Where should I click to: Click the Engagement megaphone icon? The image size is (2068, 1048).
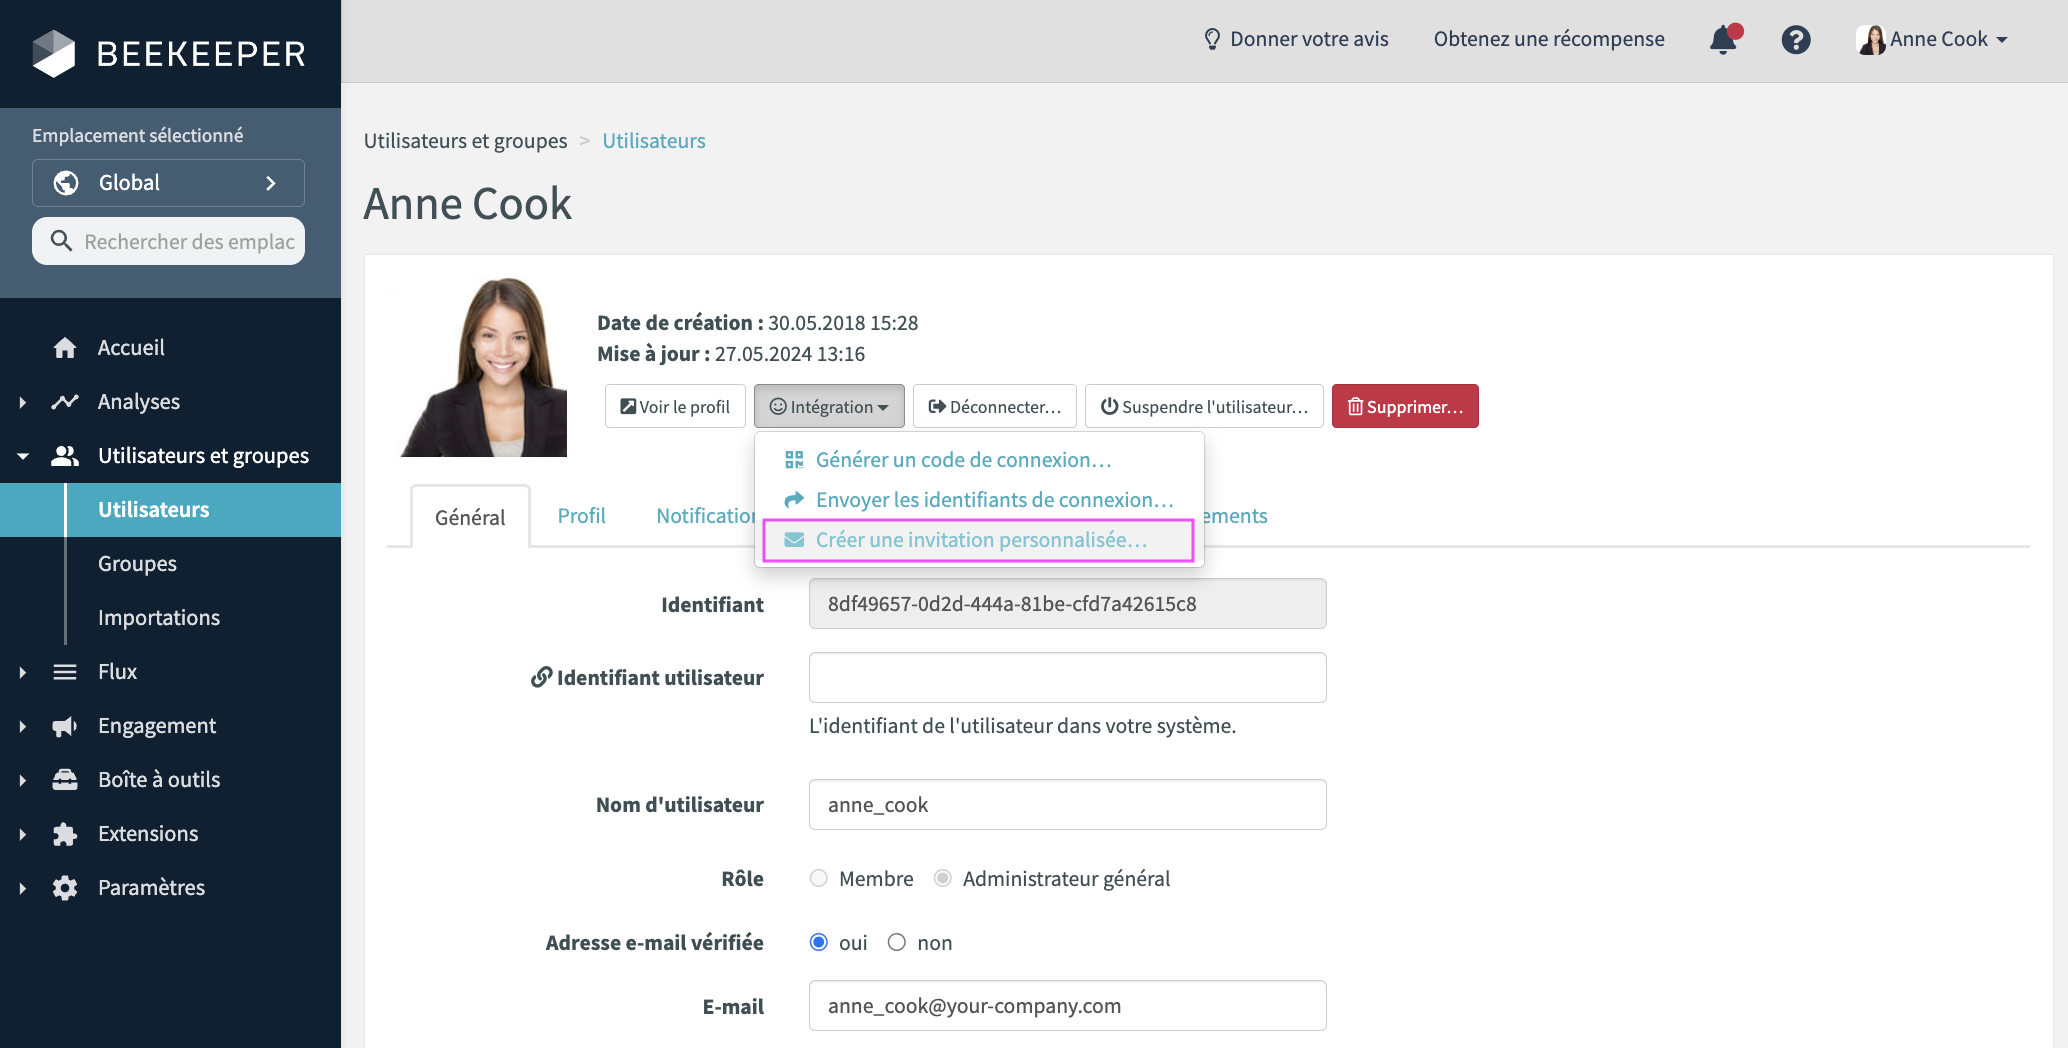tap(65, 726)
